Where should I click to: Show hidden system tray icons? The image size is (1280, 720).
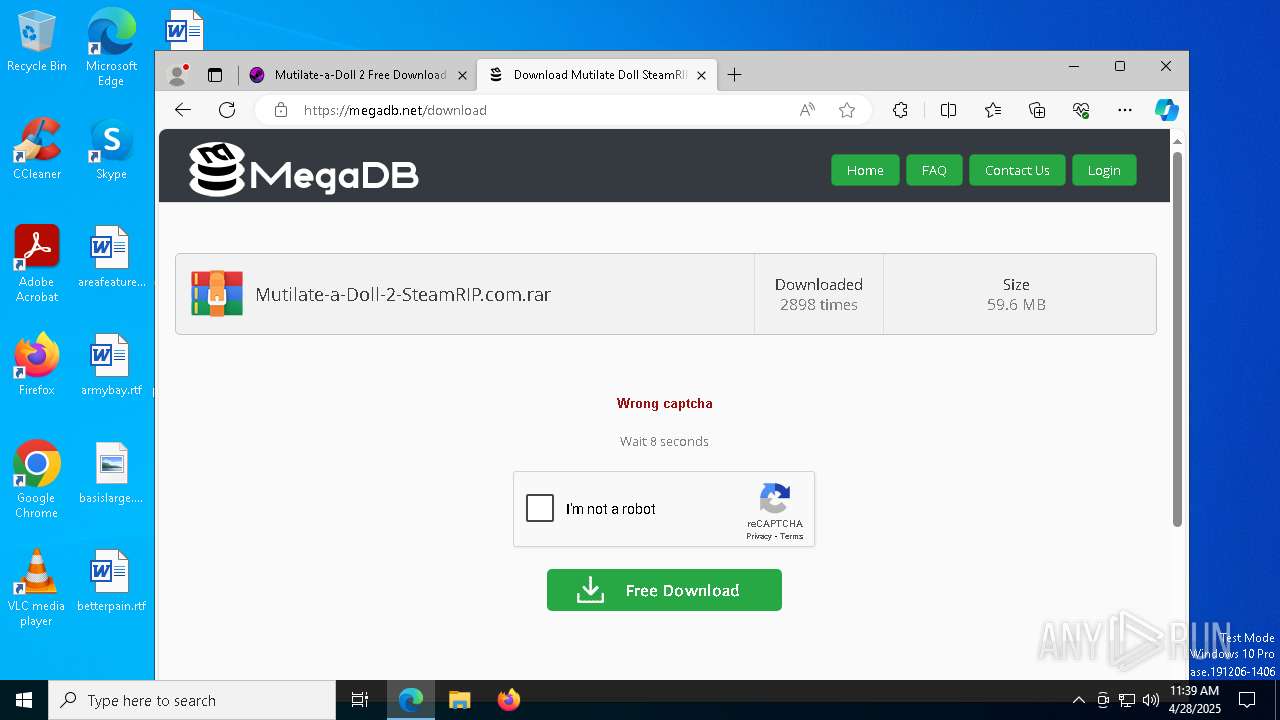tap(1078, 700)
